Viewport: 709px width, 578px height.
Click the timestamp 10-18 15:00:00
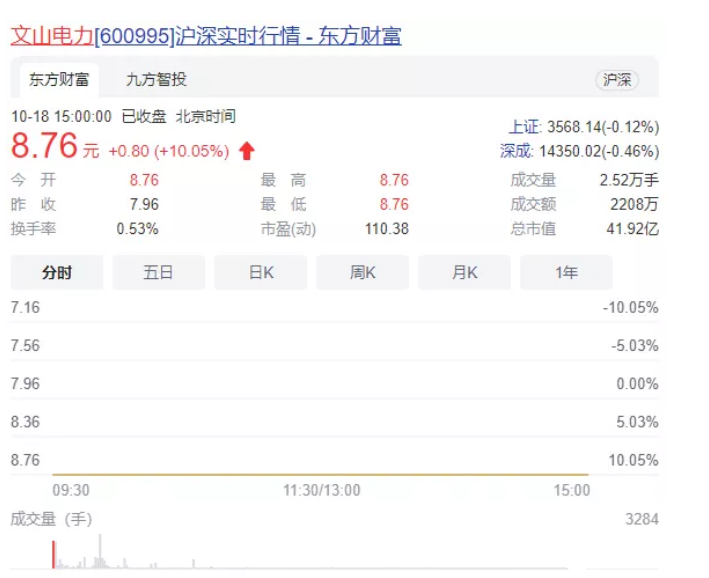[x=61, y=117]
